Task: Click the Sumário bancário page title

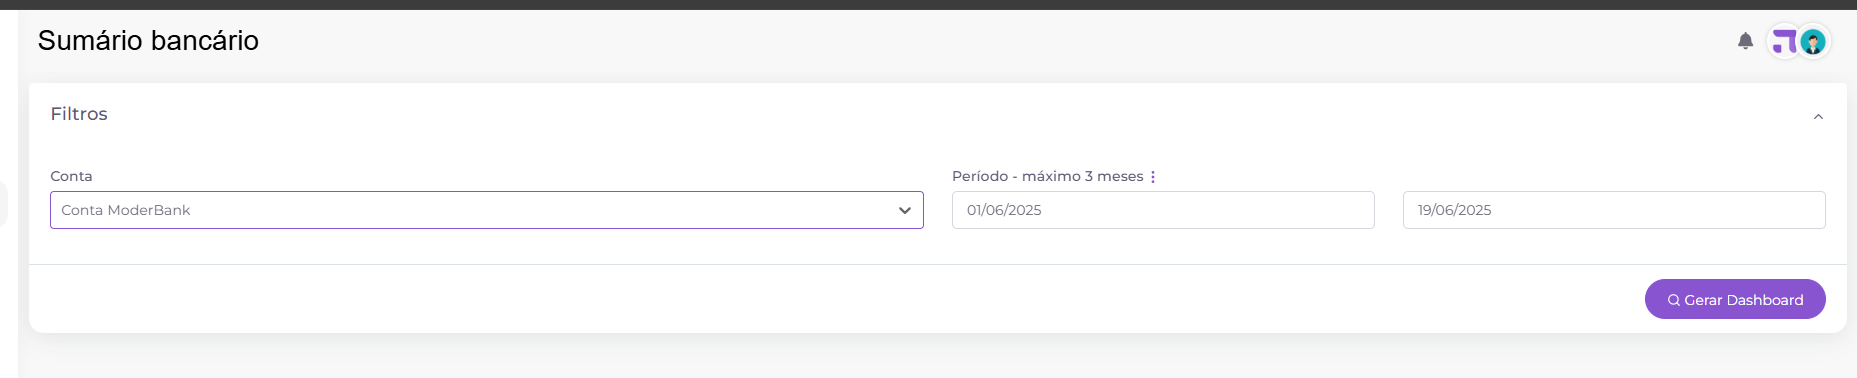Action: pos(148,41)
